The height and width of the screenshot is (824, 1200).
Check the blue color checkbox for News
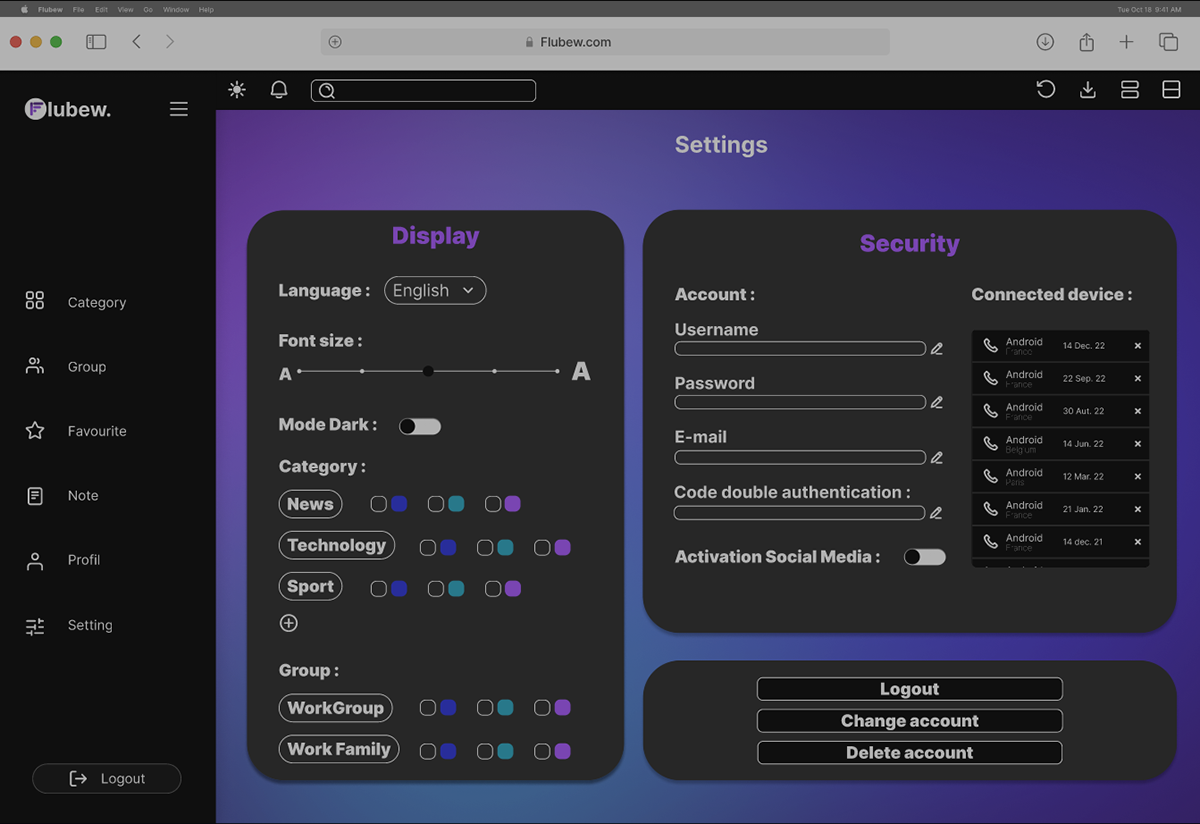click(379, 504)
